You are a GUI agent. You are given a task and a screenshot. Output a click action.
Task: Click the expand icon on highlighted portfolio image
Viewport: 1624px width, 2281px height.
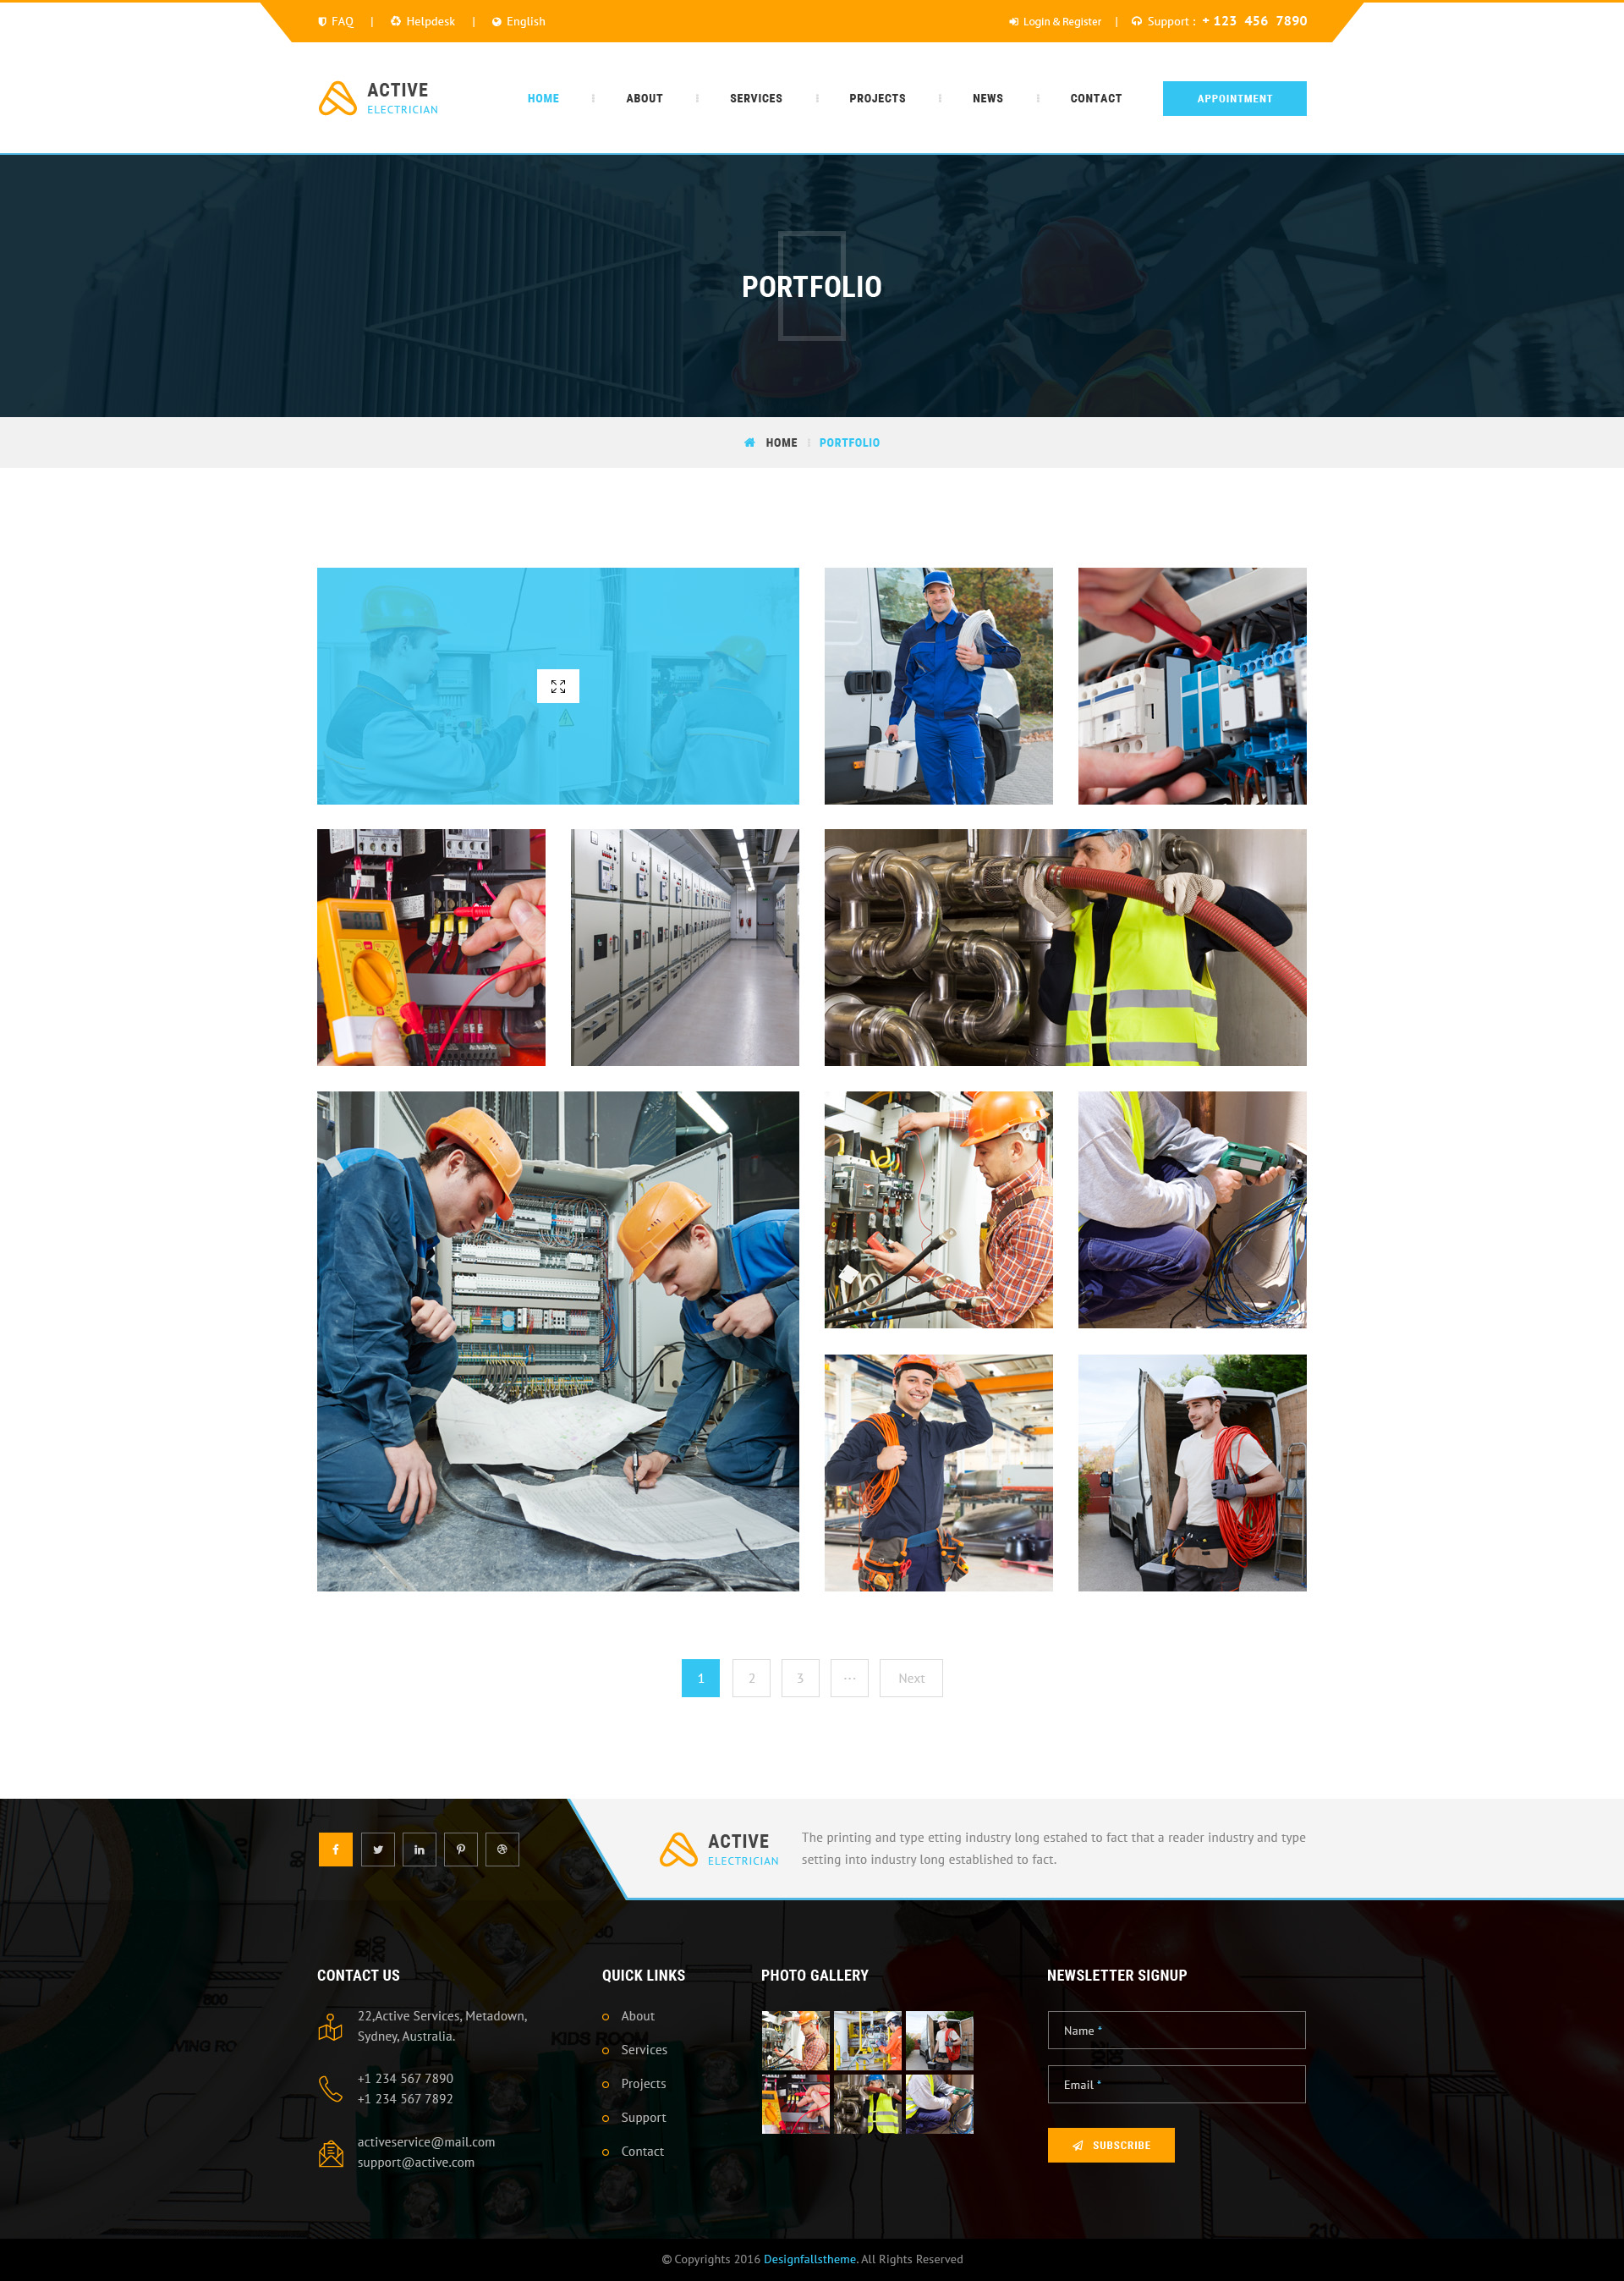(558, 686)
